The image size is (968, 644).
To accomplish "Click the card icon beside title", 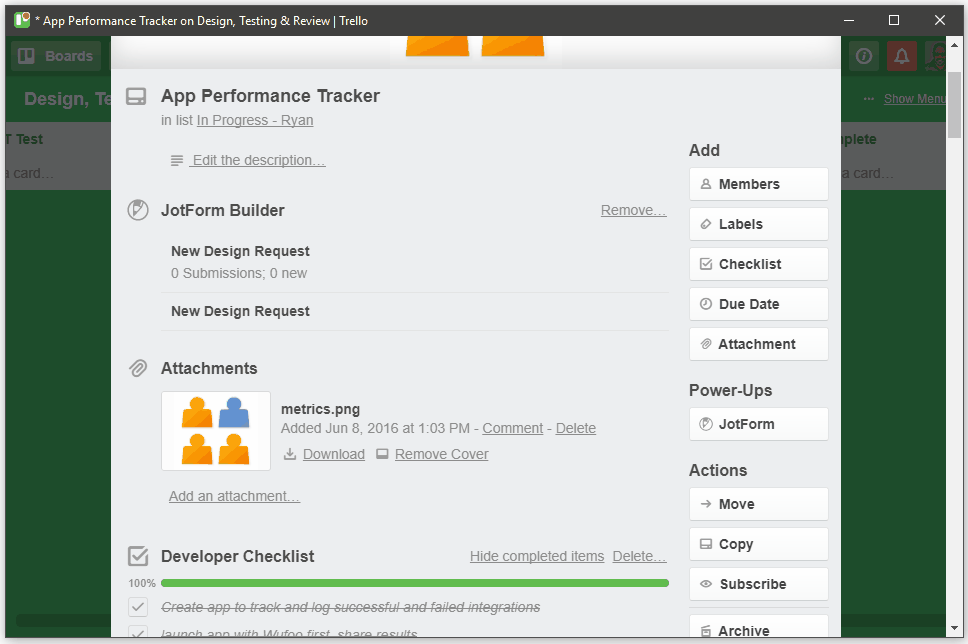I will [136, 97].
